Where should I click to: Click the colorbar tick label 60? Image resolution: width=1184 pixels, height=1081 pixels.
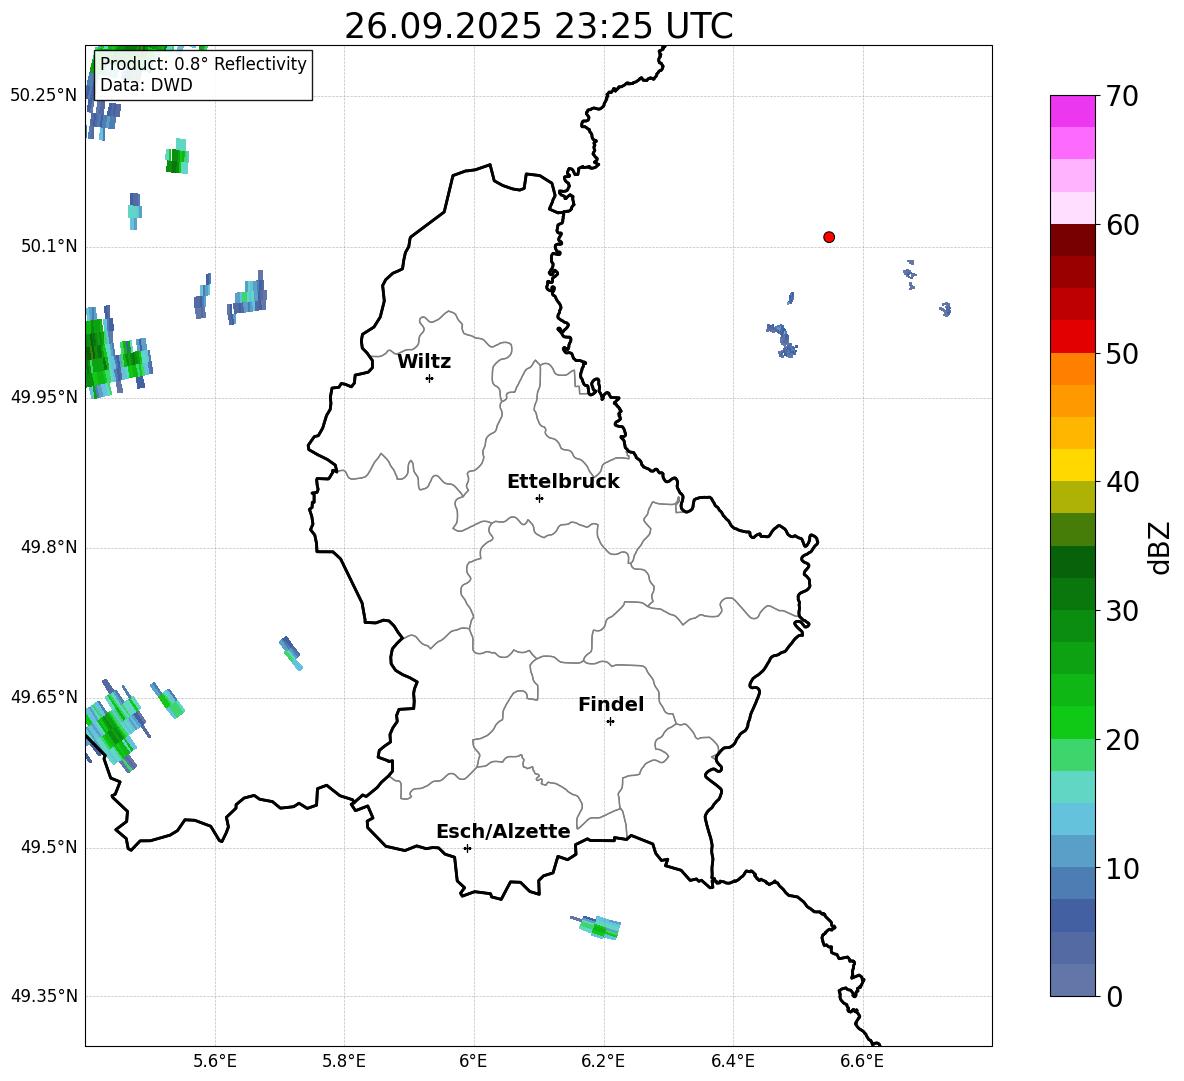point(1122,225)
